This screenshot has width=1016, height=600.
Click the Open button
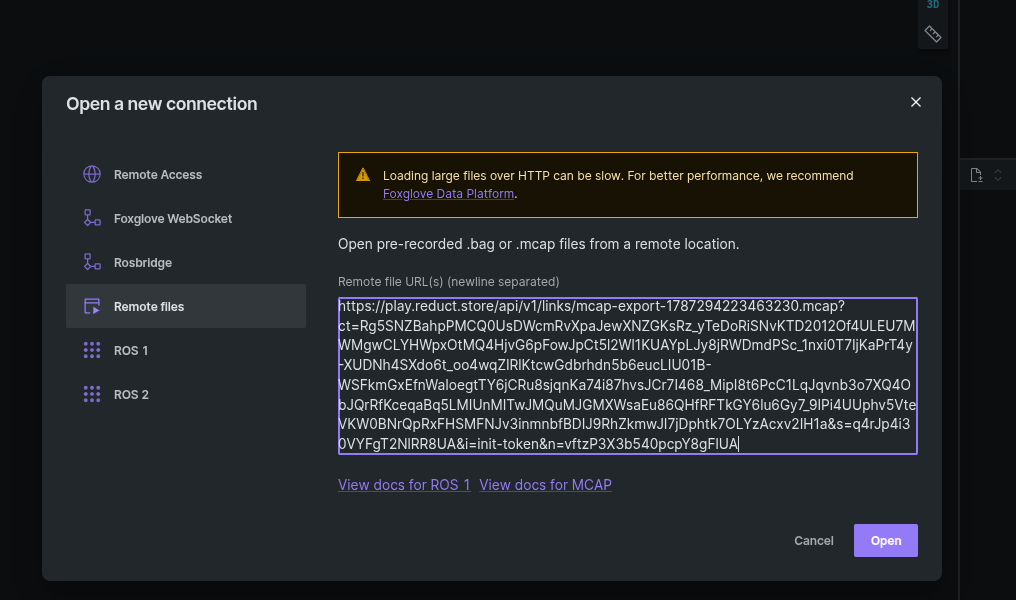click(x=886, y=540)
